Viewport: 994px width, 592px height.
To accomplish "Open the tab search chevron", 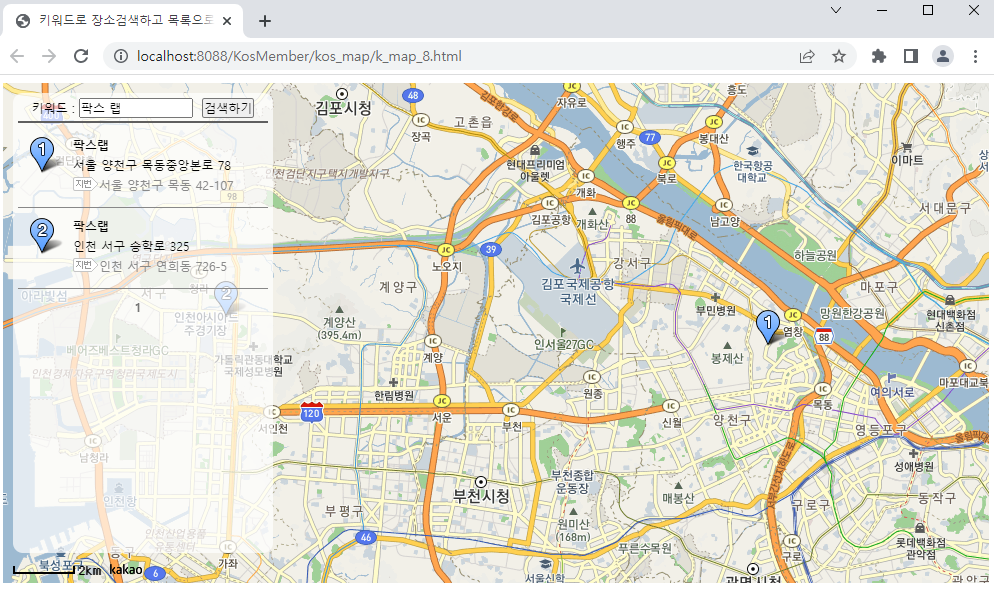I will [x=836, y=10].
